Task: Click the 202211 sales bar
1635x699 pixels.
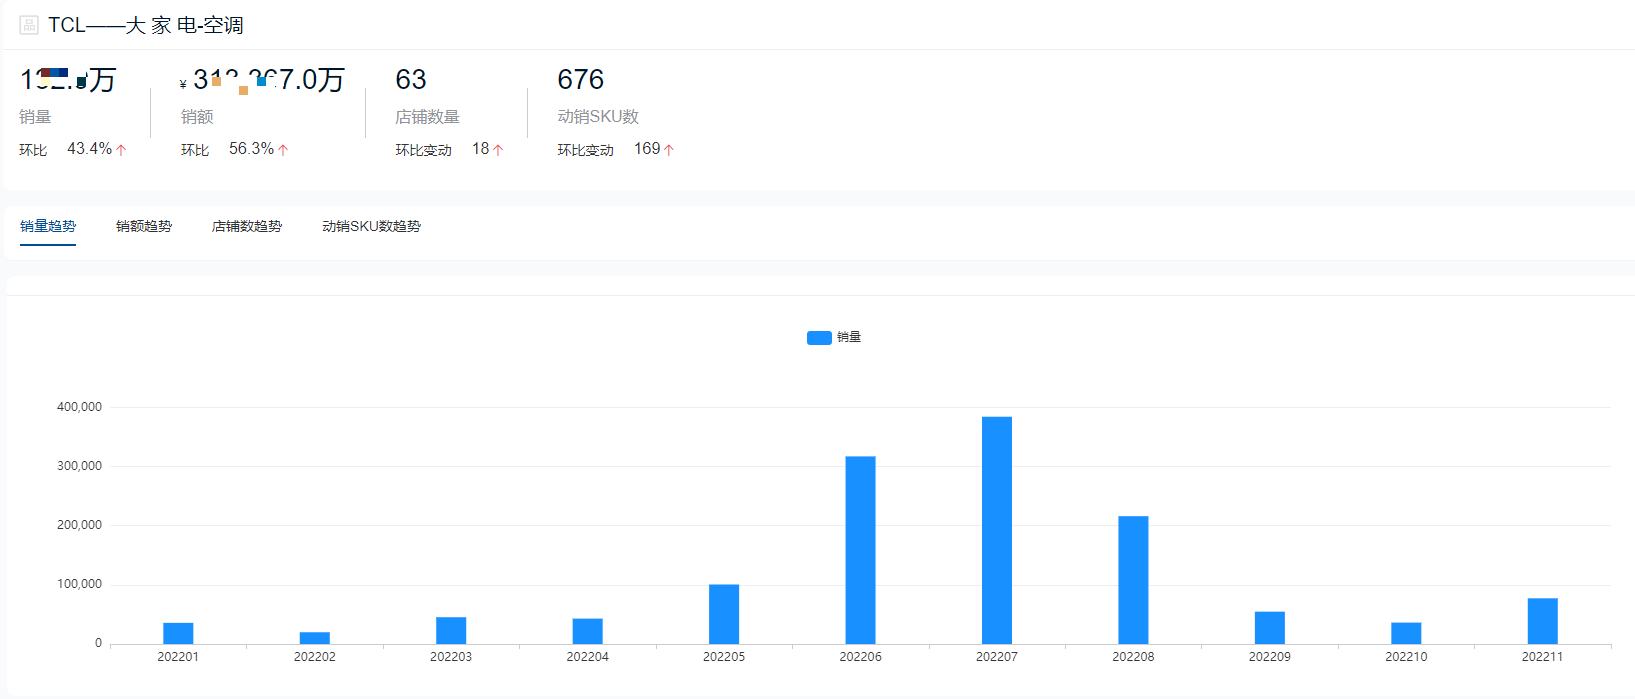Action: pyautogui.click(x=1542, y=621)
